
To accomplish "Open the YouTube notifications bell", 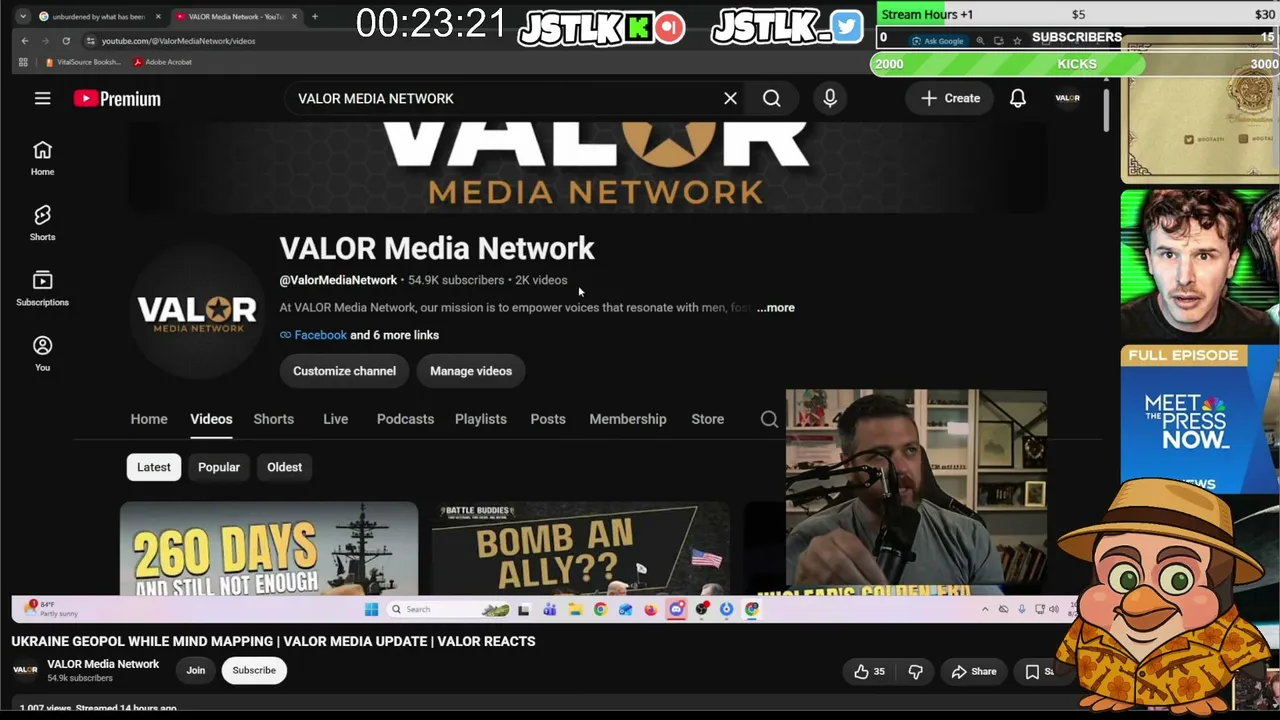I will click(x=1017, y=98).
